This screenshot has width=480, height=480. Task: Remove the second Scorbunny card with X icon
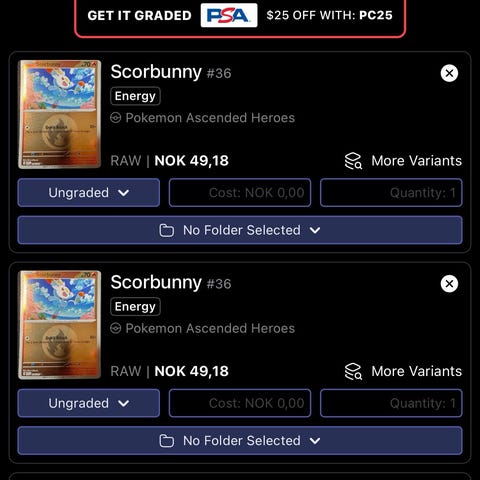click(x=449, y=284)
